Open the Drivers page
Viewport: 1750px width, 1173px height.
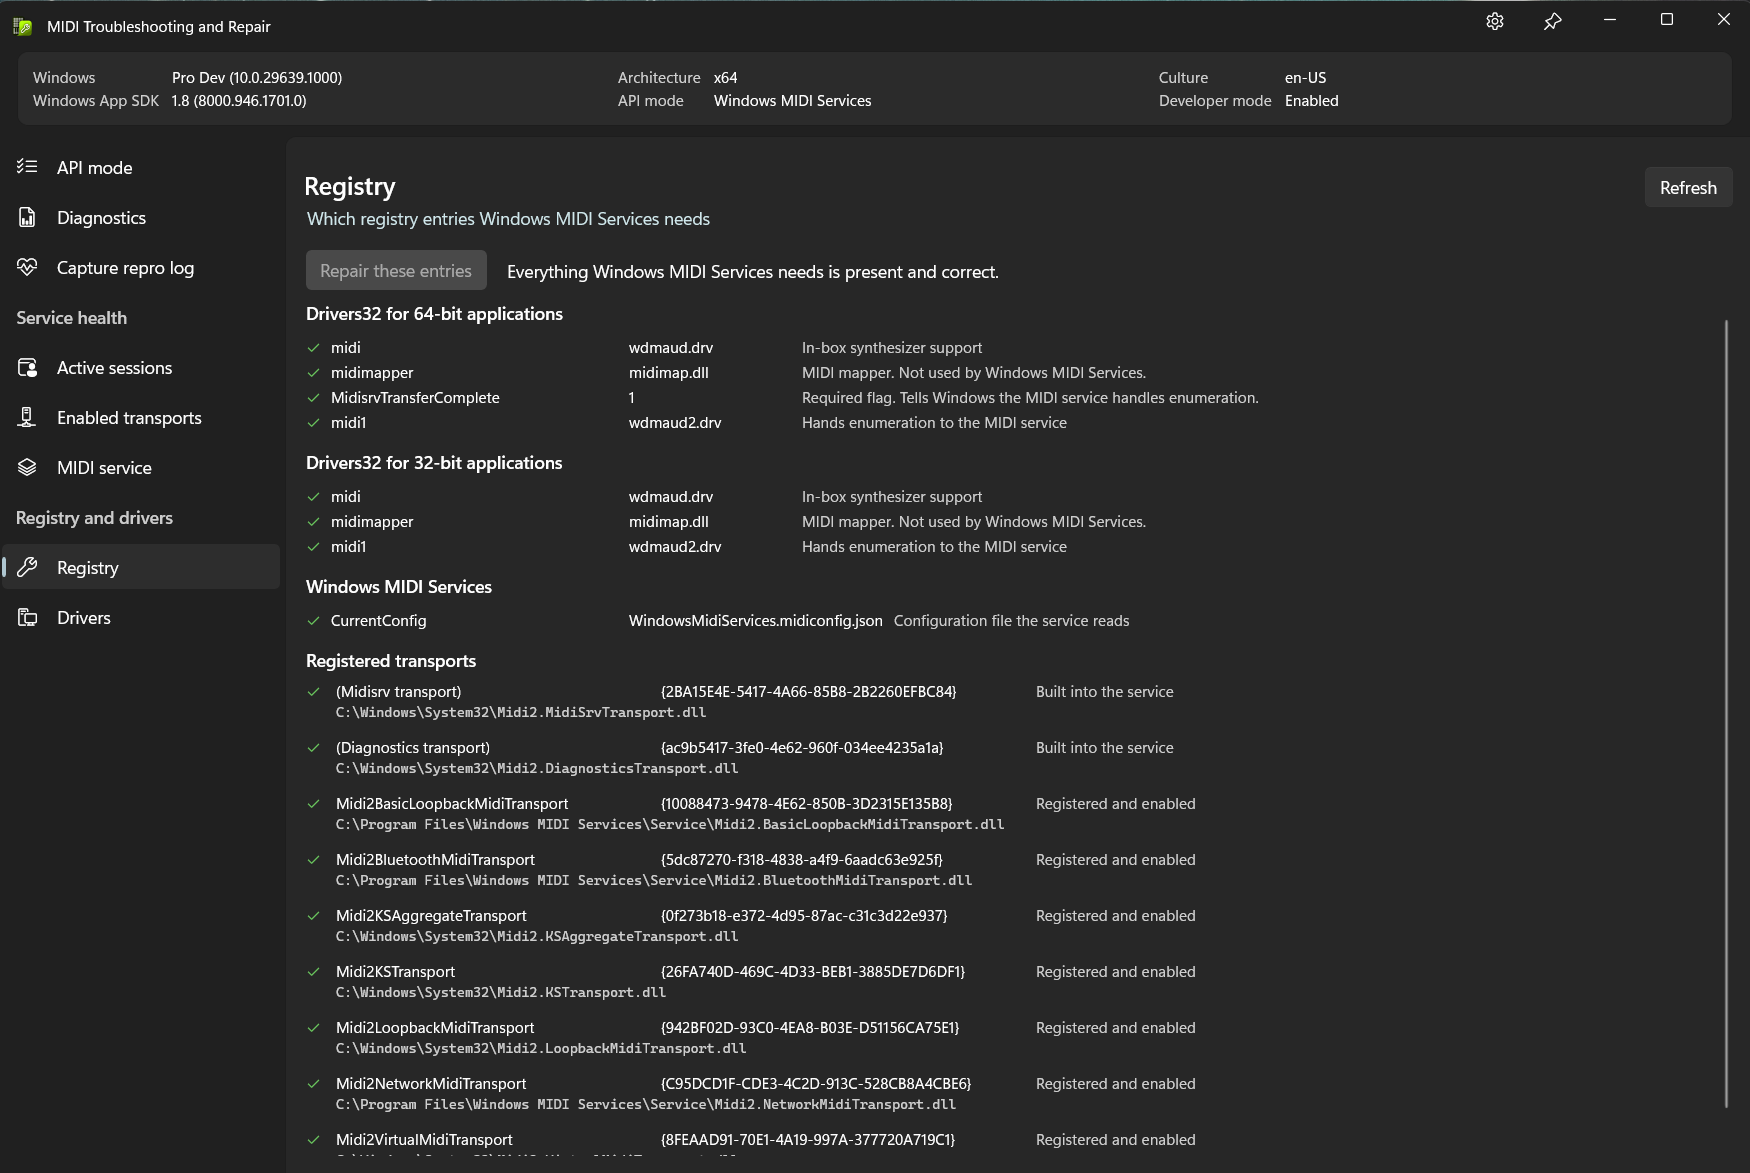[141, 617]
